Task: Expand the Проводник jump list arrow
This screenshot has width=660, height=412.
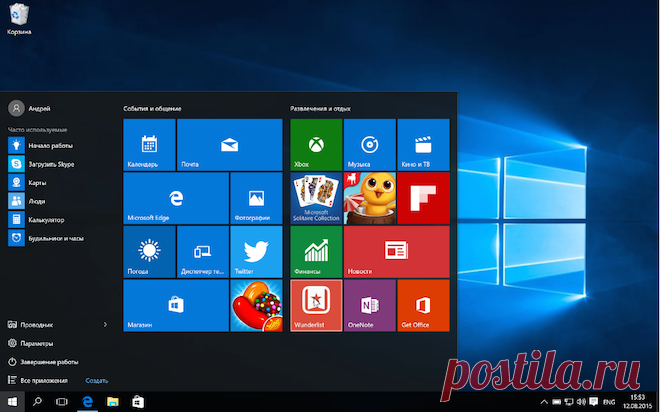Action: pos(105,324)
